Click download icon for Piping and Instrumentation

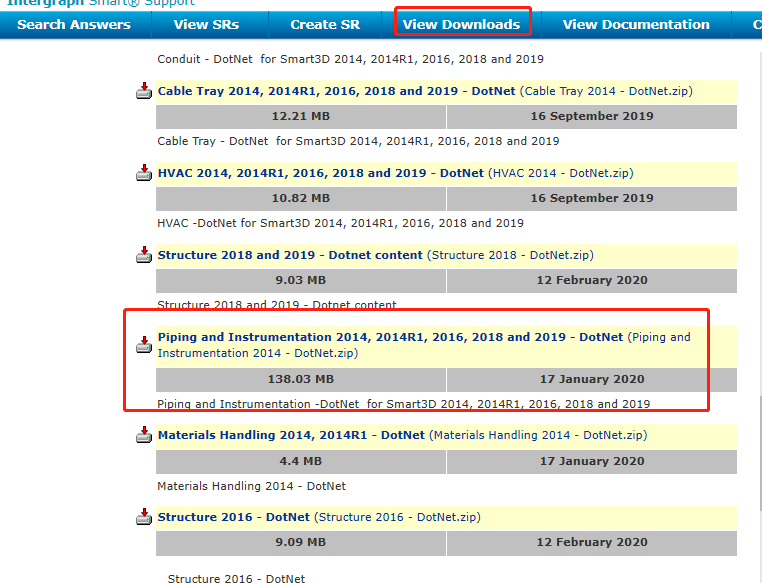[144, 345]
